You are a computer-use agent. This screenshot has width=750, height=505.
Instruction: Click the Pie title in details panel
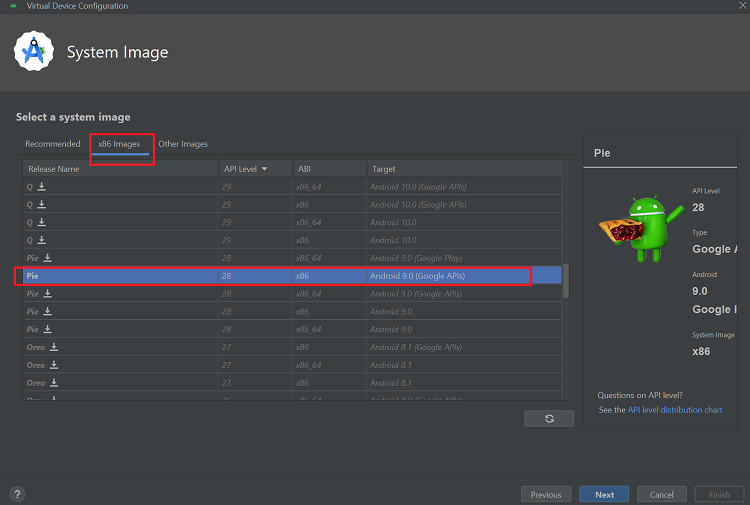tap(602, 153)
